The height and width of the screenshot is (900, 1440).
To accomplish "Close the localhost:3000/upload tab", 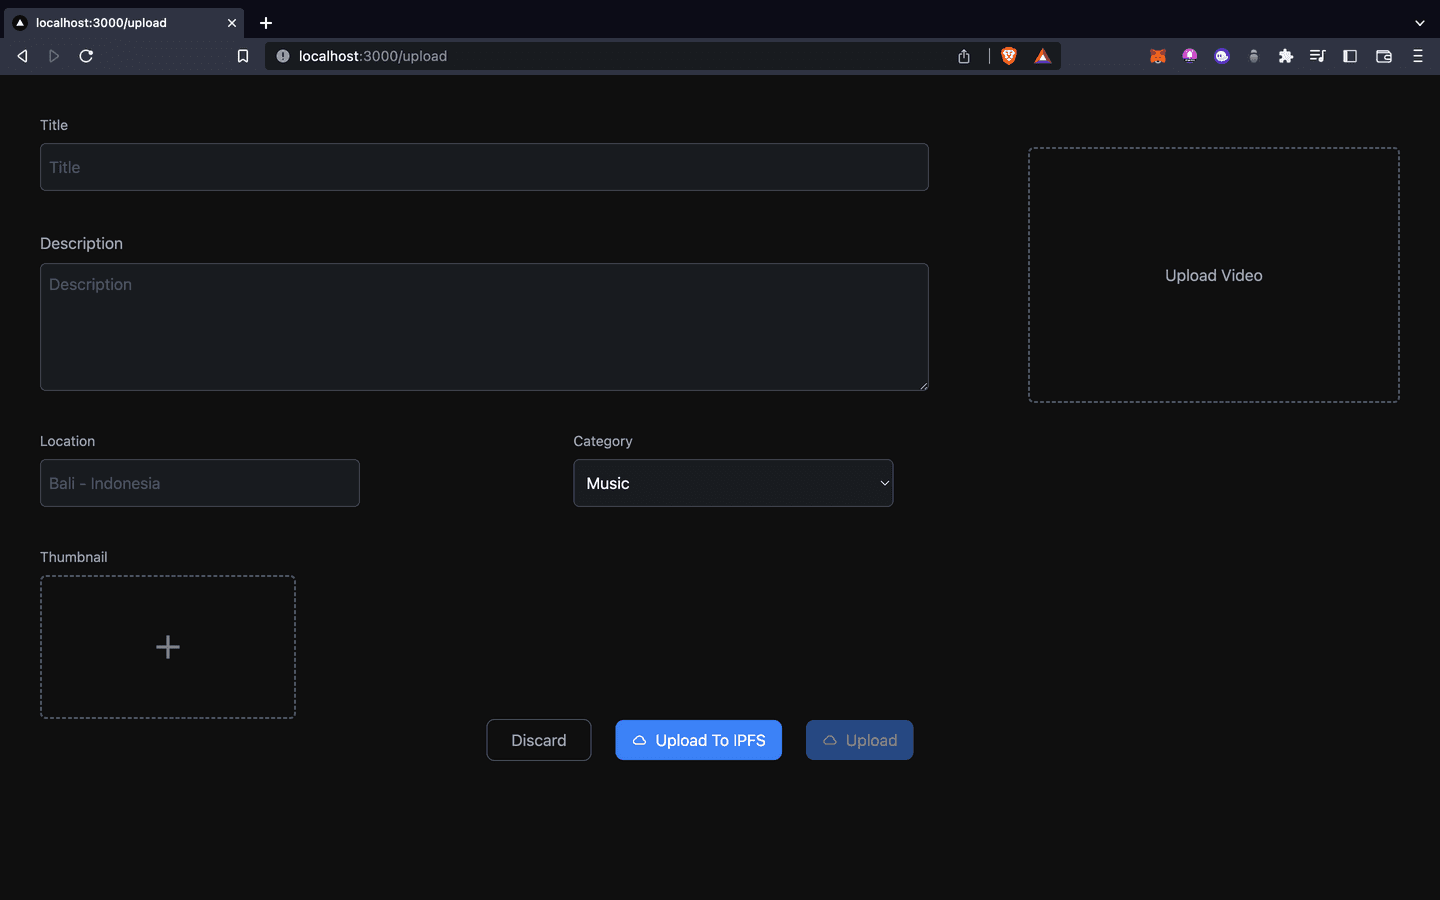I will [232, 22].
